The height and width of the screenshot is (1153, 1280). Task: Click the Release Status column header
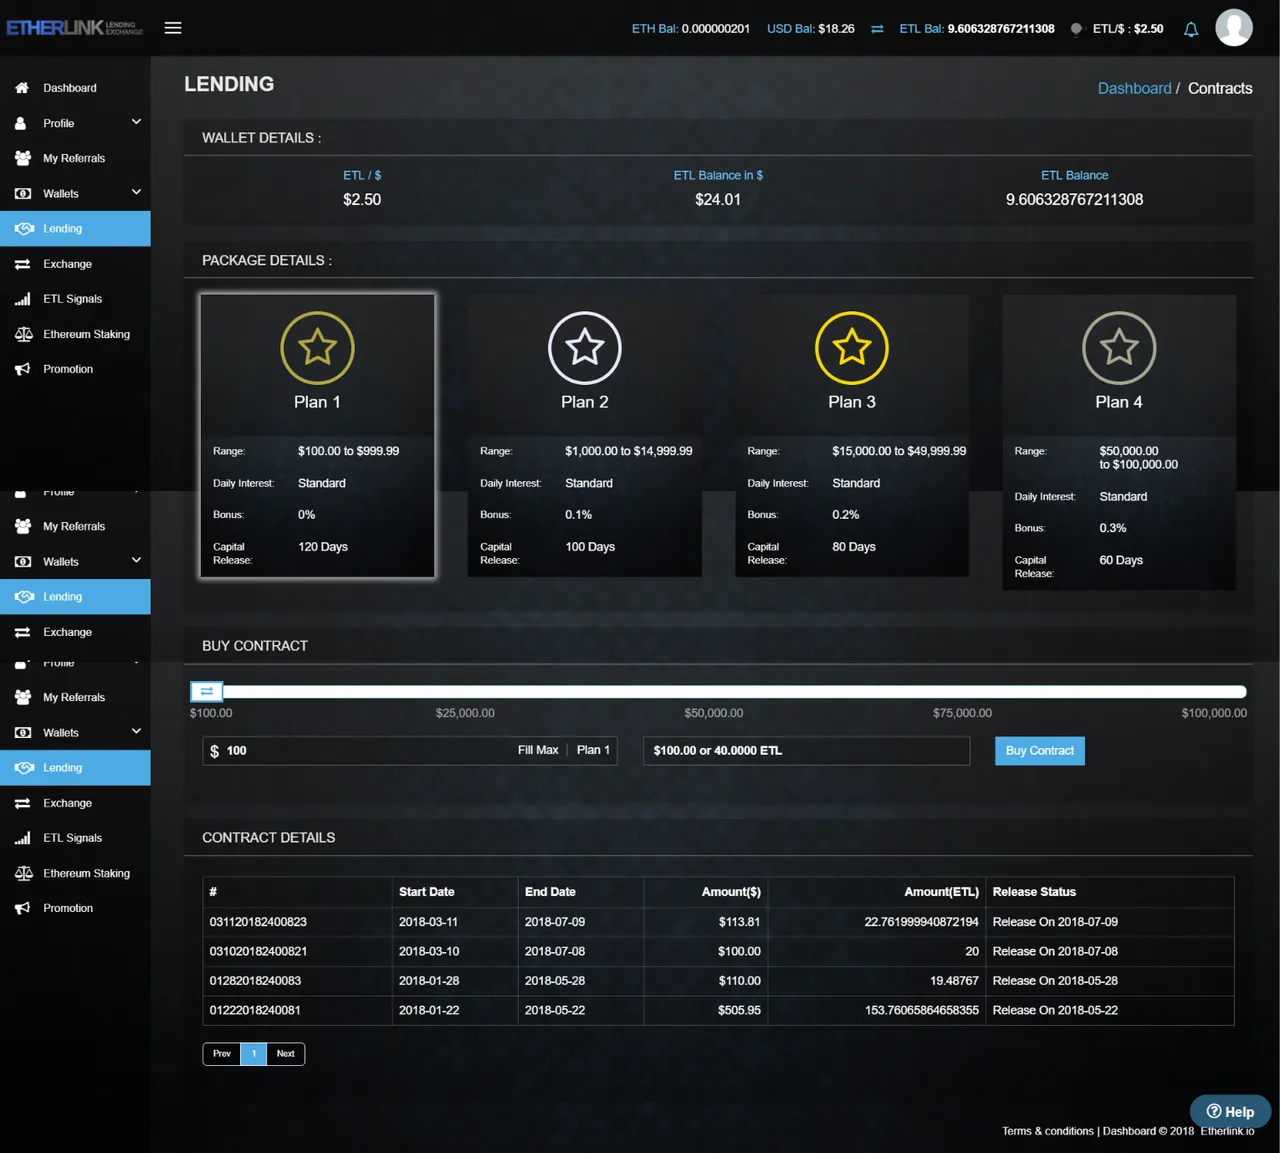pyautogui.click(x=1034, y=892)
